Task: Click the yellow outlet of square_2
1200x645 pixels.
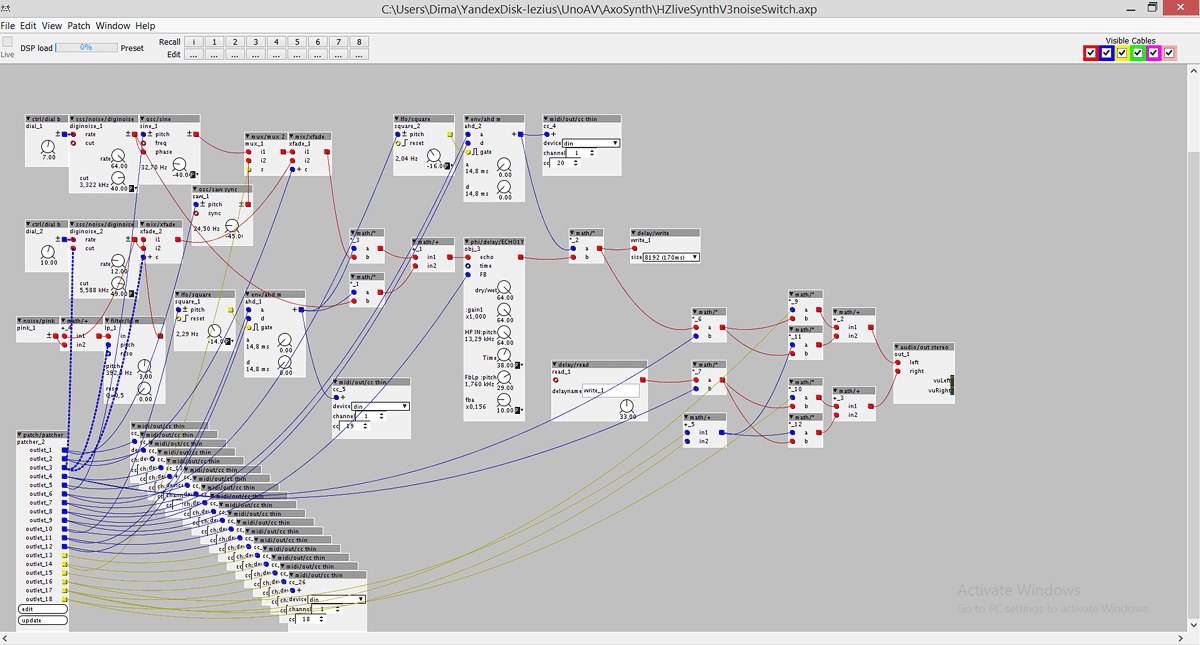Action: tap(449, 133)
